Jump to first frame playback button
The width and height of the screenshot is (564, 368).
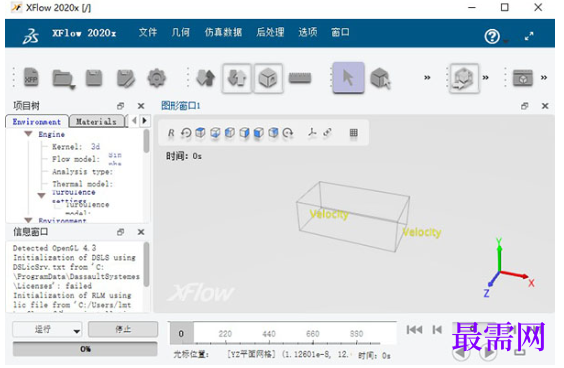(x=414, y=330)
